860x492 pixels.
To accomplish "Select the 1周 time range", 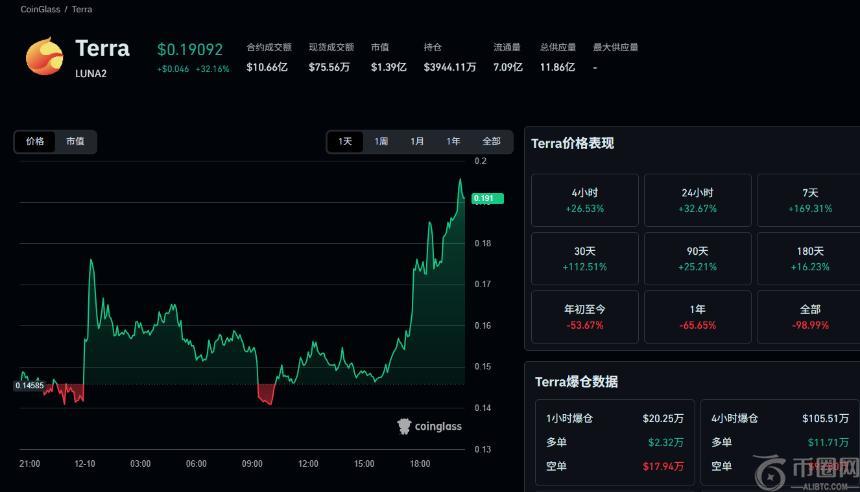I will pyautogui.click(x=381, y=142).
